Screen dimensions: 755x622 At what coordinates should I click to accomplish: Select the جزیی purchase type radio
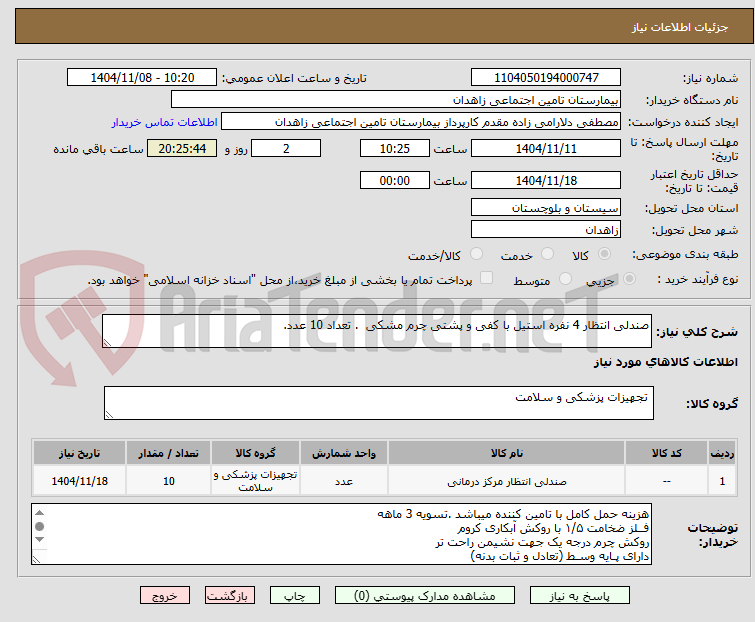click(629, 279)
